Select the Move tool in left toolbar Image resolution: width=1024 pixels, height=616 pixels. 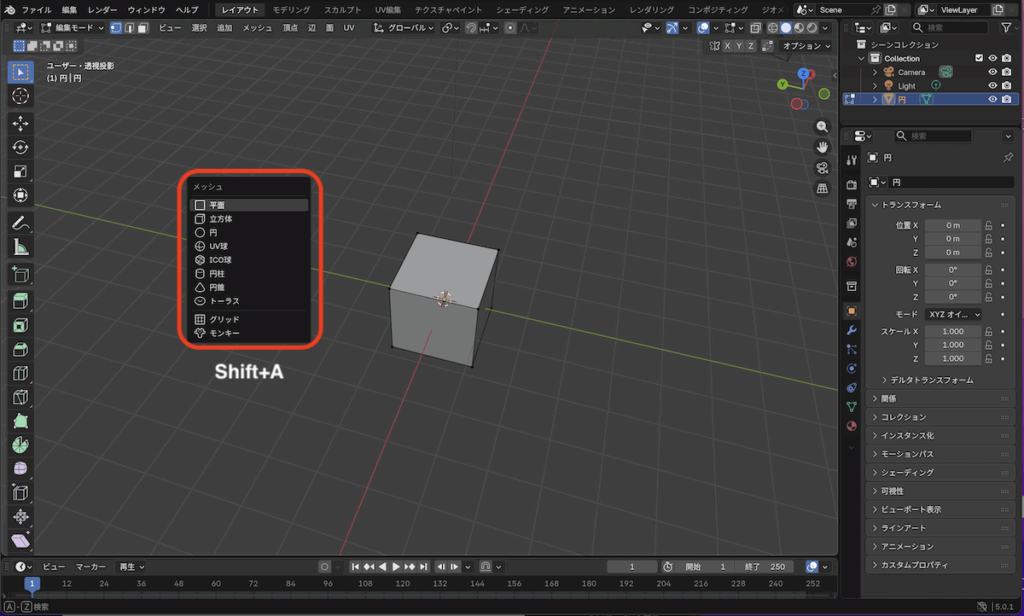coord(20,122)
